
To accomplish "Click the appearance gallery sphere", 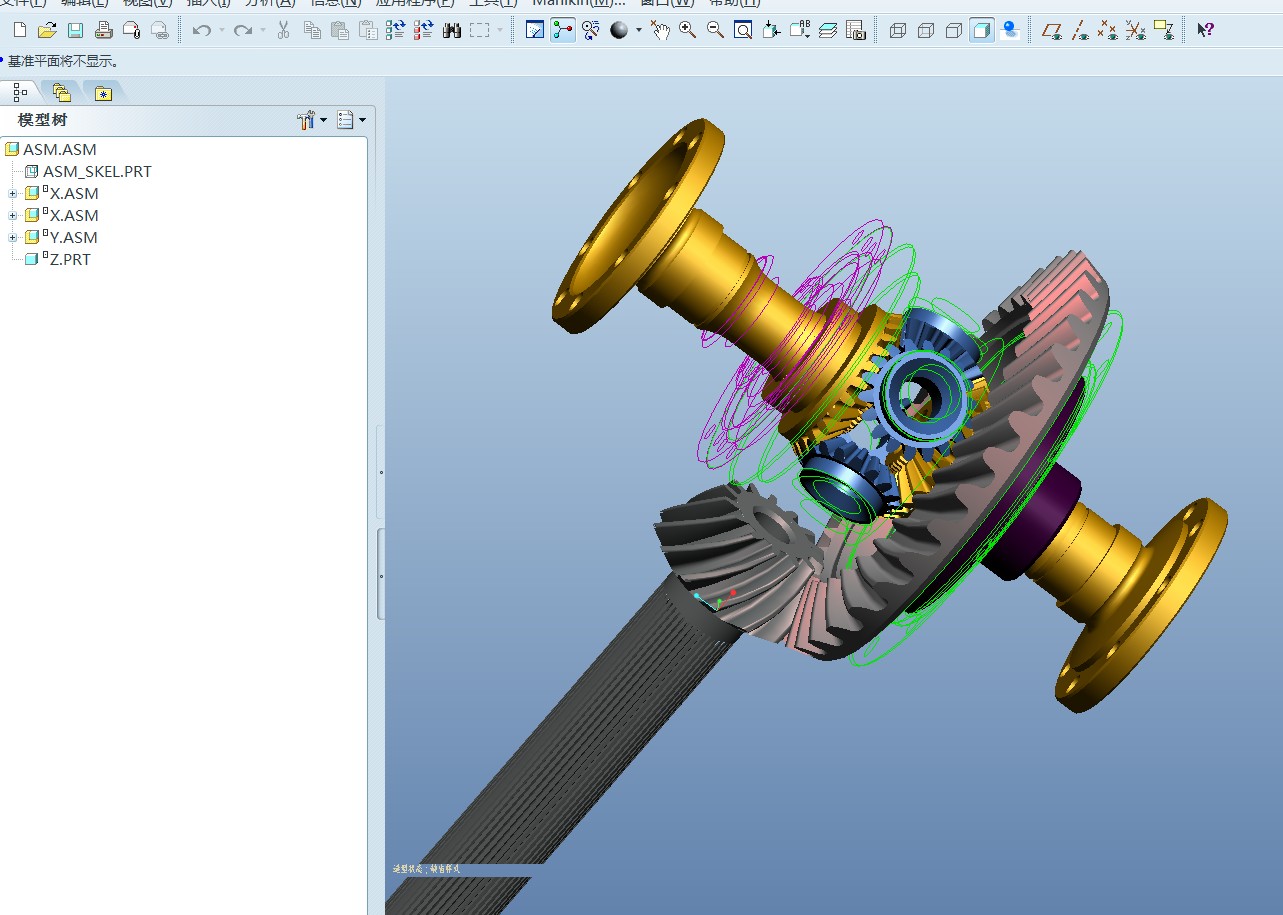I will point(619,30).
